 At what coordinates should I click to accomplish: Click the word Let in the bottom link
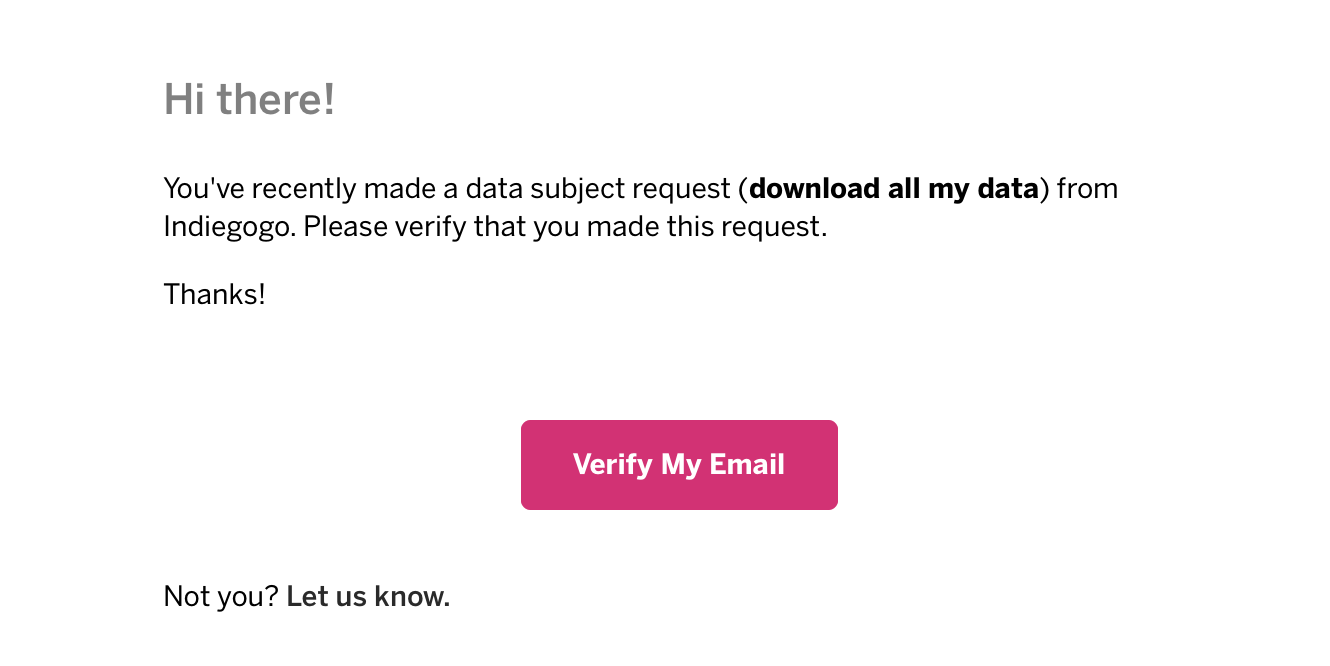click(303, 597)
